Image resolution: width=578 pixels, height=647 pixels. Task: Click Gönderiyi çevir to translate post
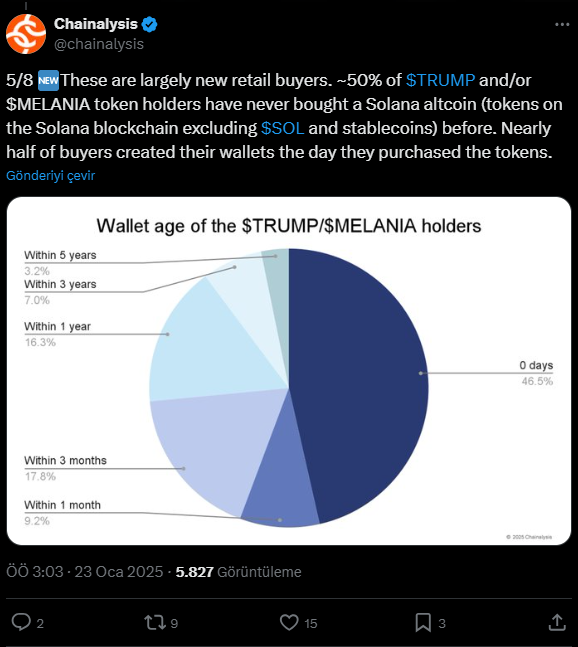(50, 175)
